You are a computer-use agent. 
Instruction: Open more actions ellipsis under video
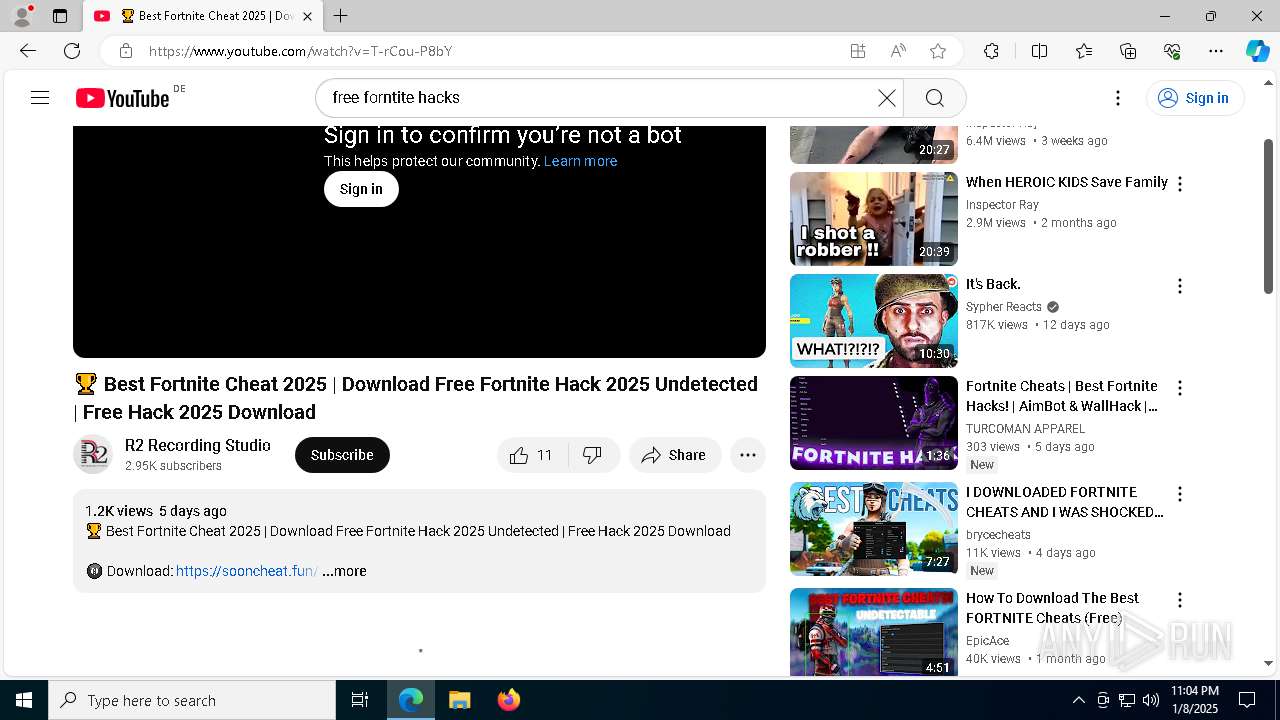pyautogui.click(x=748, y=455)
